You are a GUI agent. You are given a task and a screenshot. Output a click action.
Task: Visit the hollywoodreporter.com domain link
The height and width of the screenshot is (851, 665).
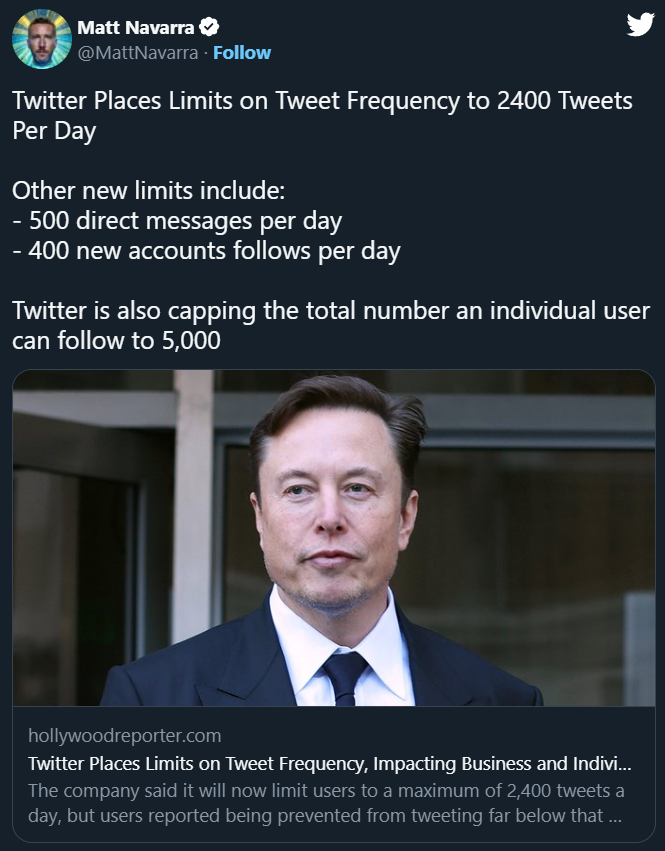[125, 736]
